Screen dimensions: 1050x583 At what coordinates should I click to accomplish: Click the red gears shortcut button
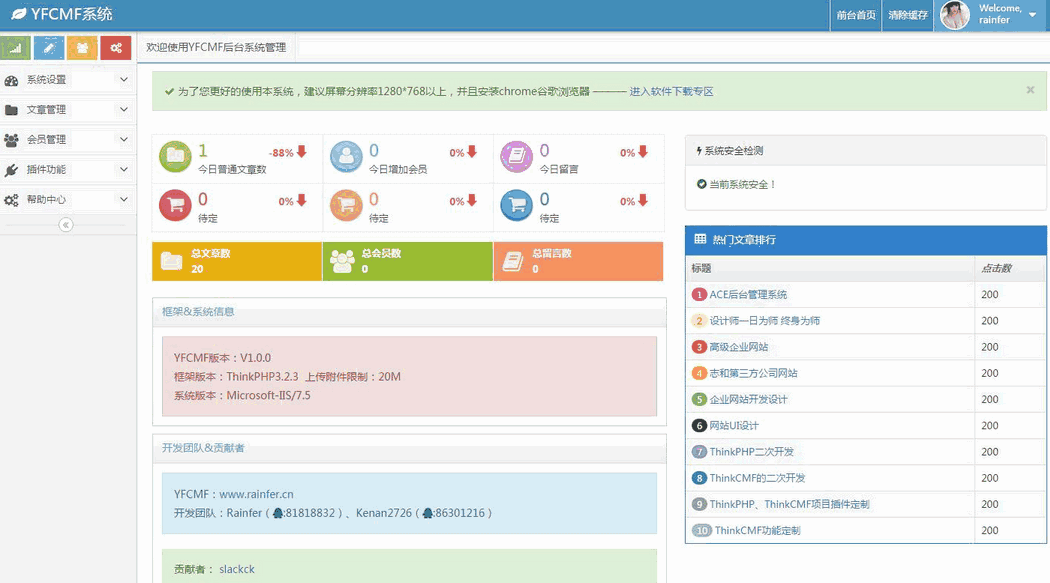pyautogui.click(x=116, y=48)
